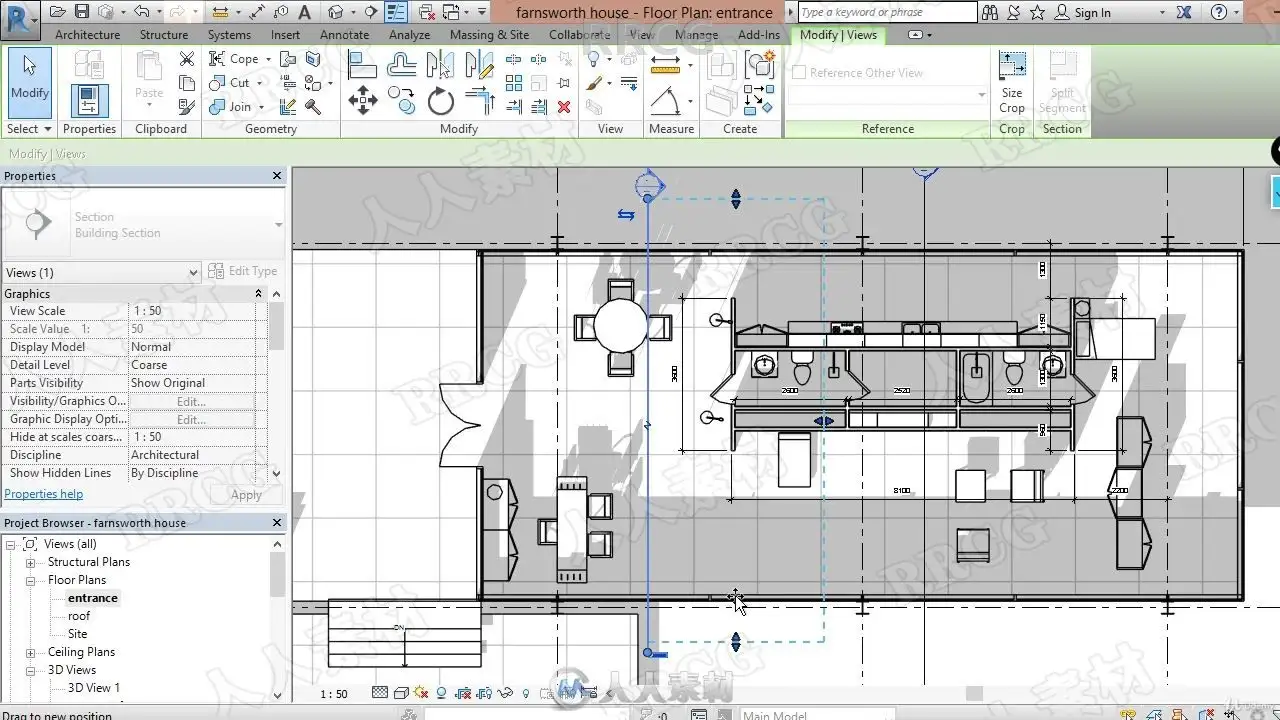
Task: Click the Demolish hammer icon
Action: [x=312, y=106]
